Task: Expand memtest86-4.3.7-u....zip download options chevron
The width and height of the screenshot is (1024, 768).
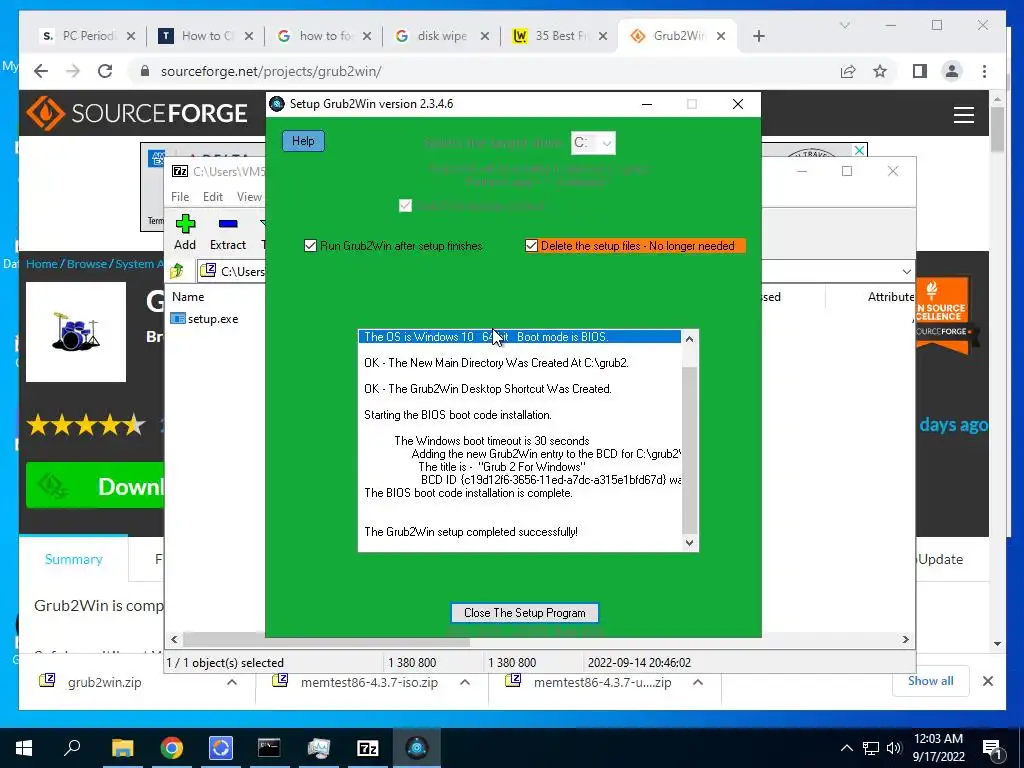Action: (x=697, y=682)
